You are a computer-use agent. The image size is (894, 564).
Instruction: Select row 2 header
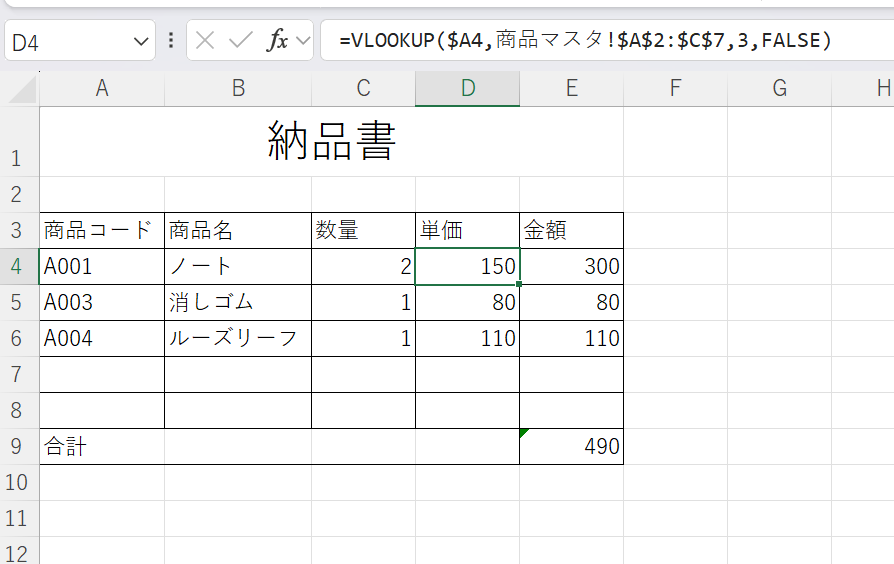click(17, 194)
